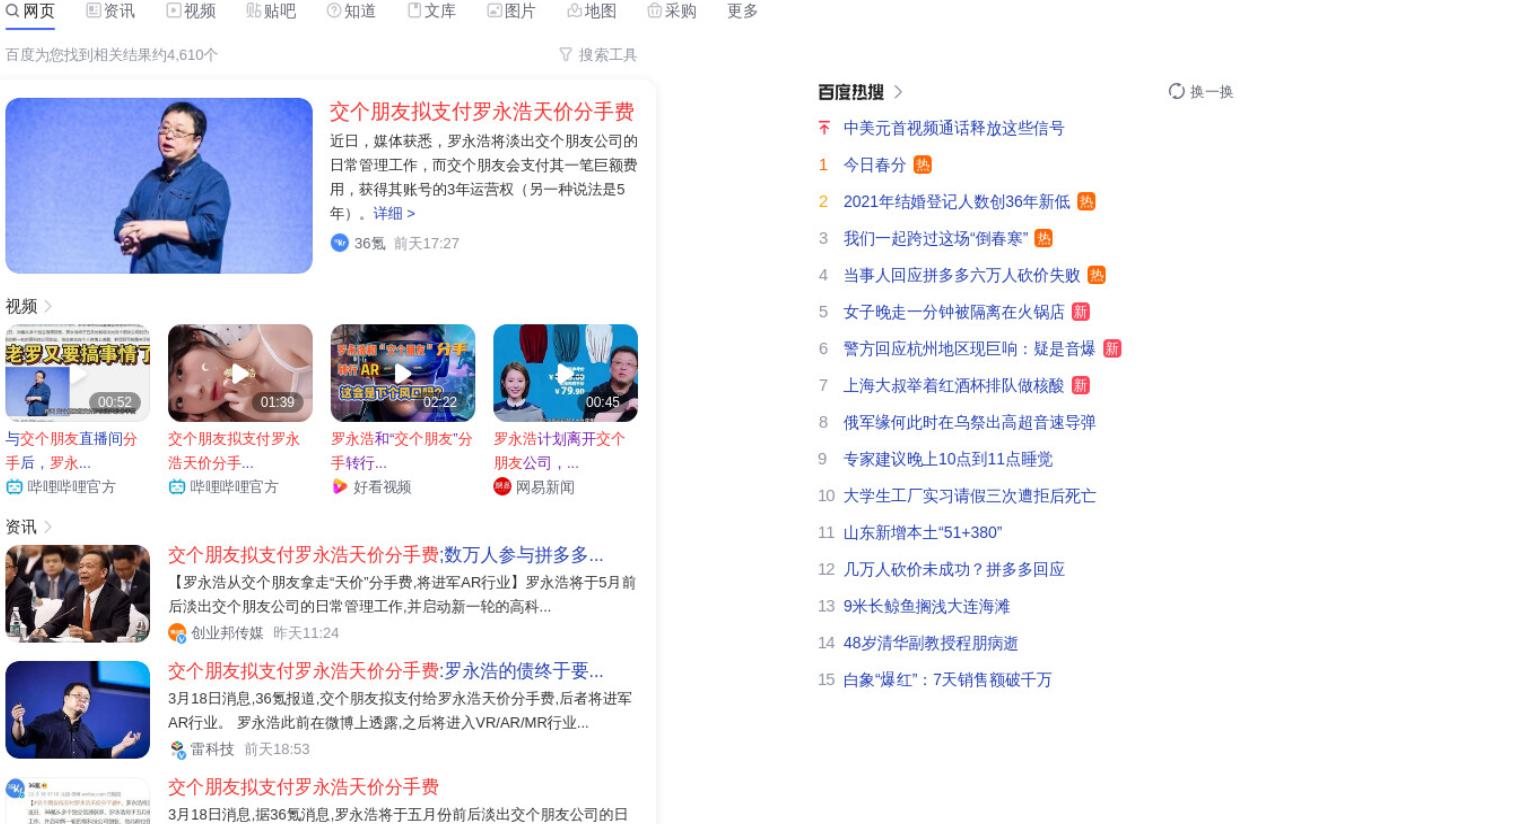This screenshot has width=1536, height=824.
Task: Open the press conference news thumbnail
Action: 77,593
